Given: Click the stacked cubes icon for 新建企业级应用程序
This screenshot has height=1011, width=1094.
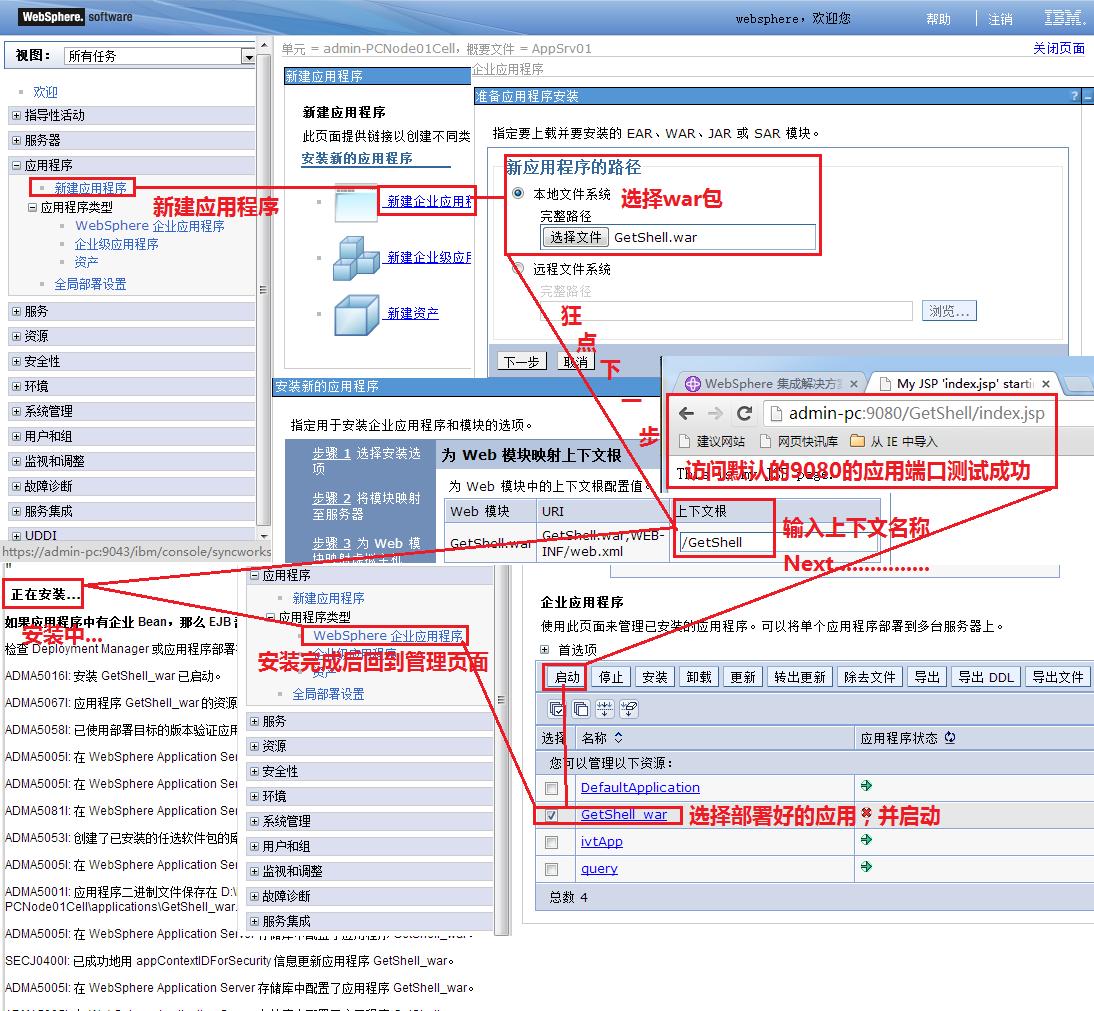Looking at the screenshot, I should click(357, 258).
